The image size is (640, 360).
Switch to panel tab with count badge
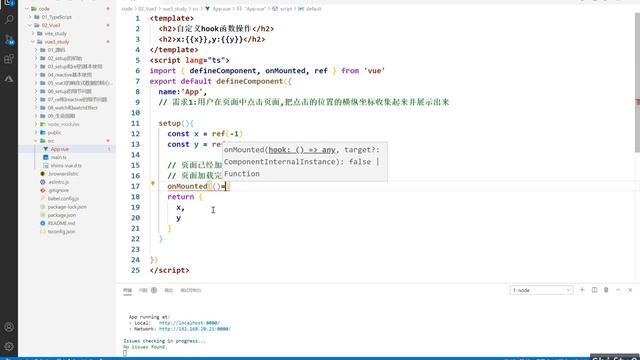[x=148, y=290]
